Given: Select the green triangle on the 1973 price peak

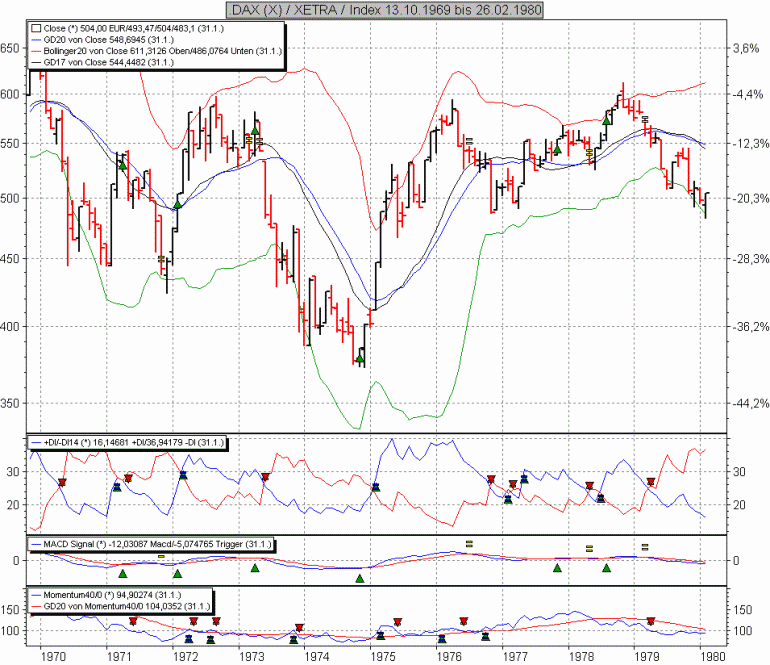Looking at the screenshot, I should (255, 131).
